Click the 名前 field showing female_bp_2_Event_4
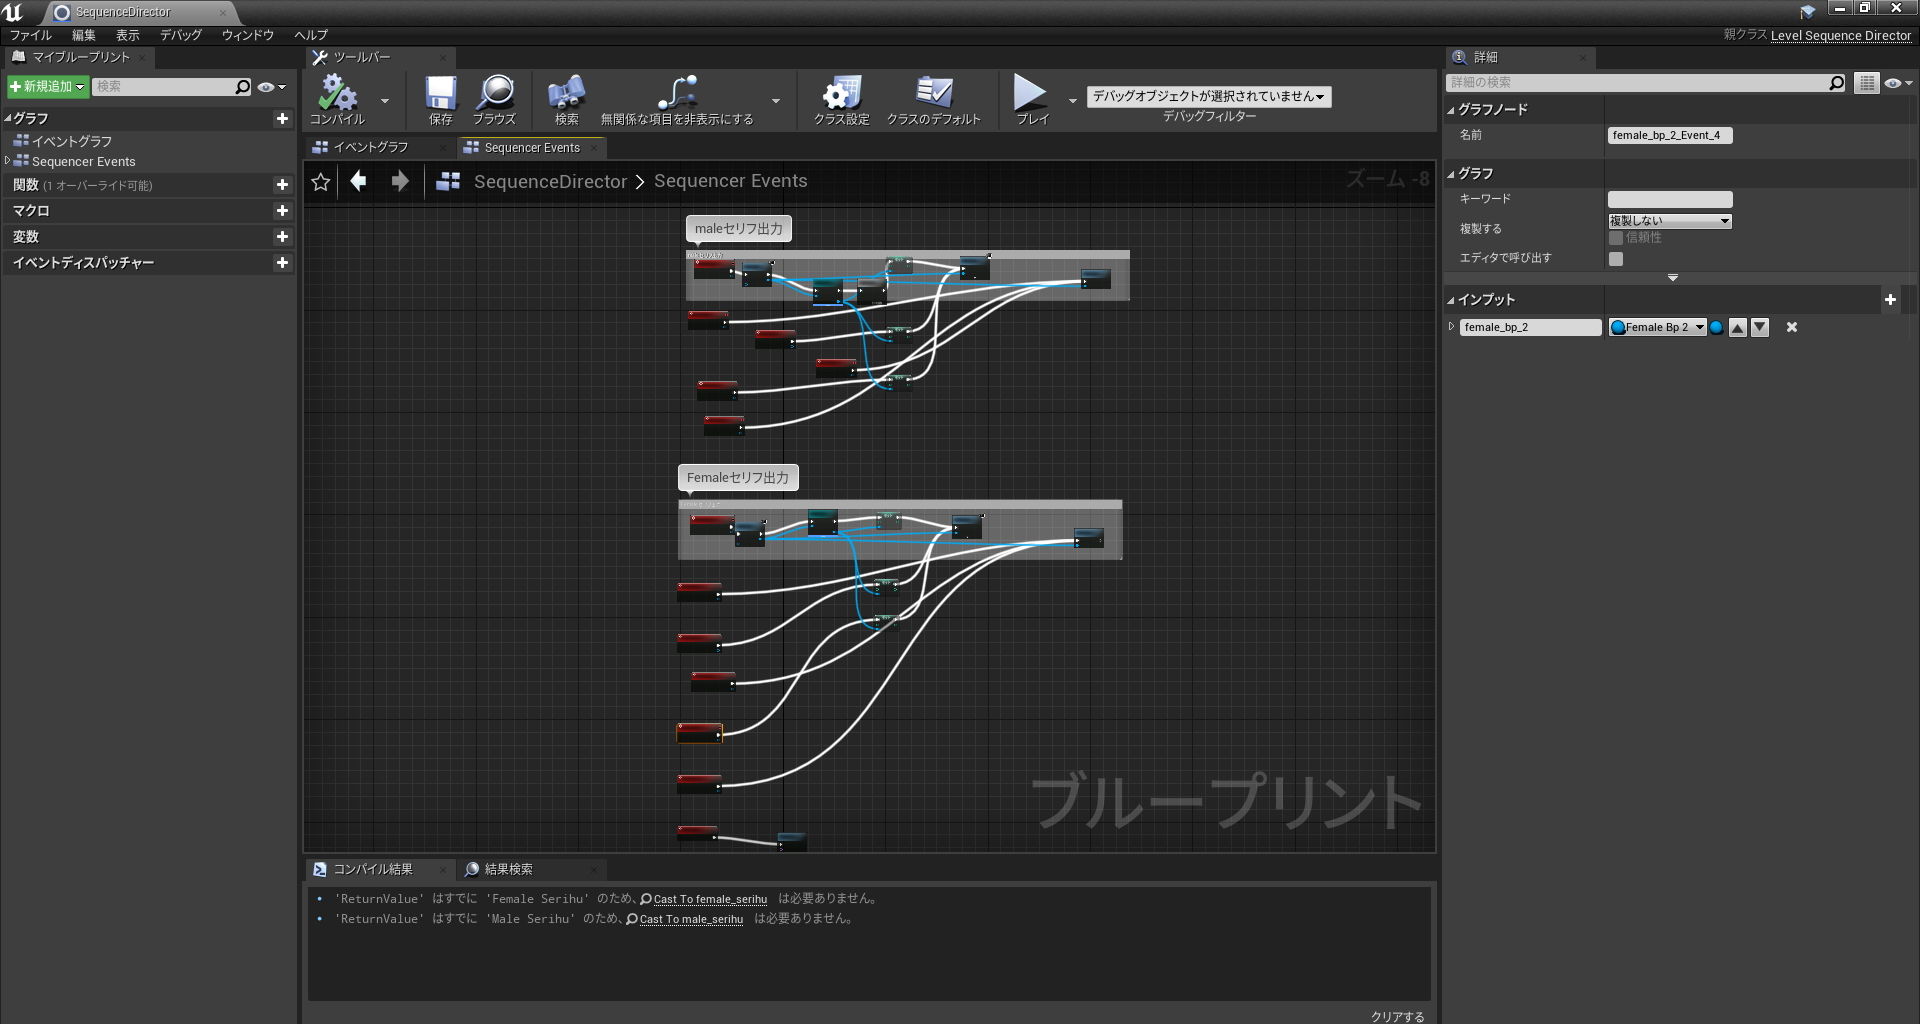This screenshot has height=1024, width=1920. 1669,135
